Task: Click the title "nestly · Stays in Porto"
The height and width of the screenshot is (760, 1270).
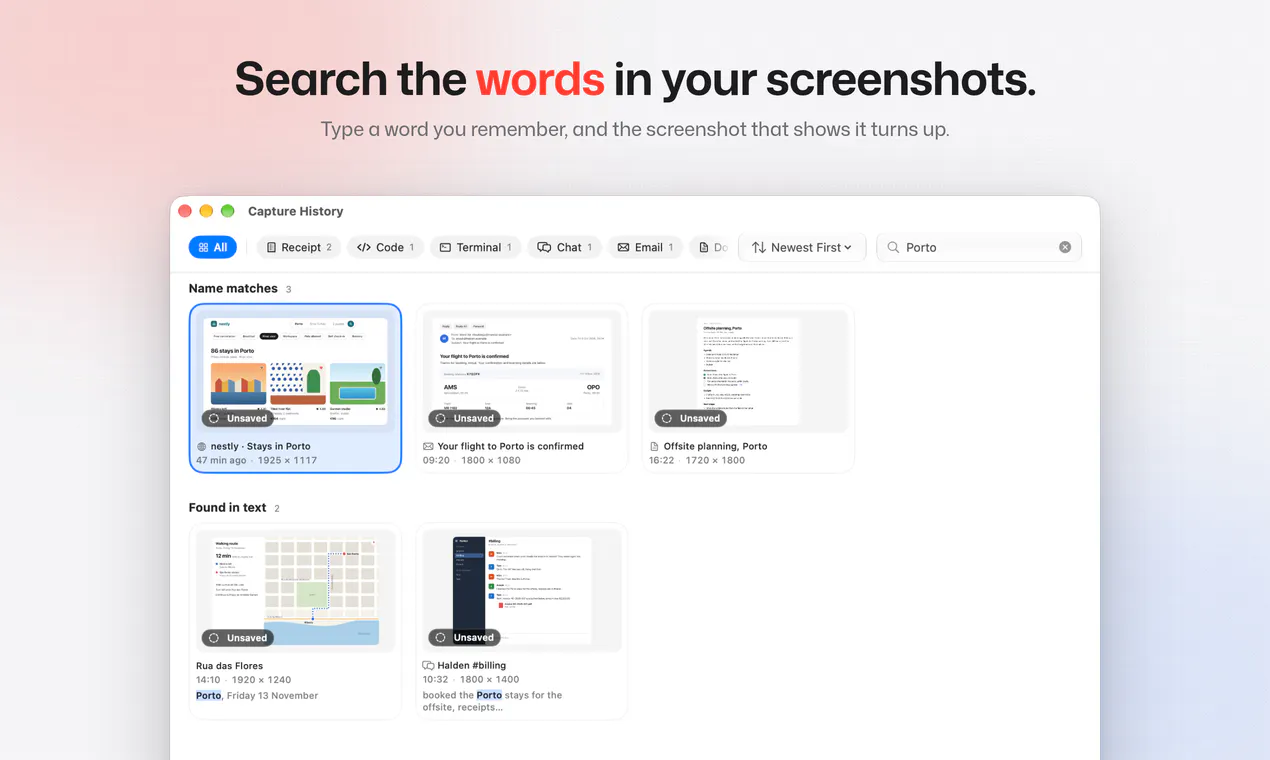Action: [261, 446]
